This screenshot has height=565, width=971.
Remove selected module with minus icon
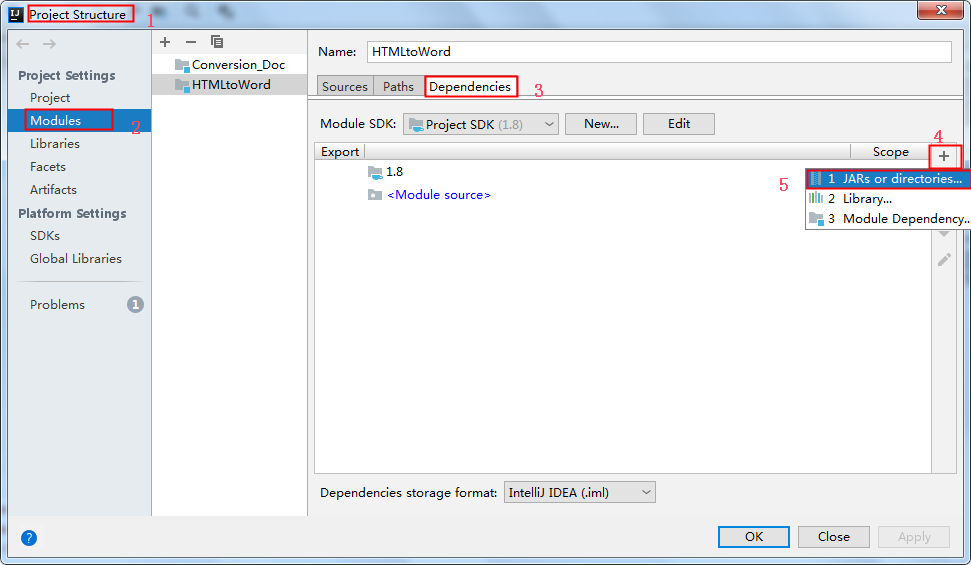[191, 42]
